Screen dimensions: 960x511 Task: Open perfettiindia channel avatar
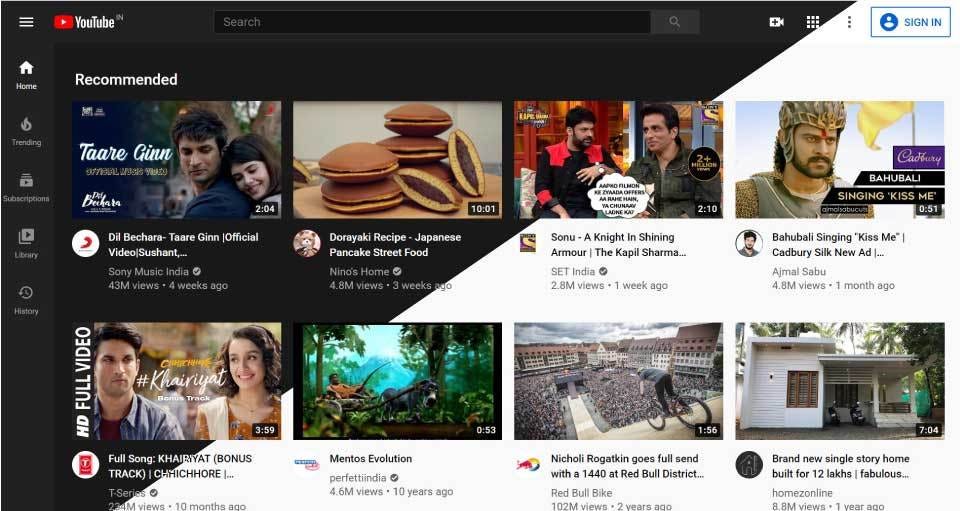point(307,465)
